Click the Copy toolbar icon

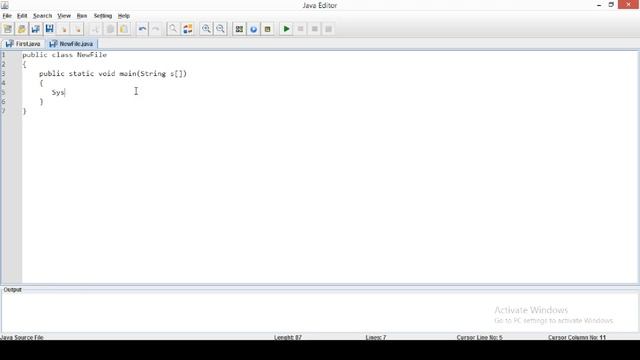pyautogui.click(x=110, y=29)
